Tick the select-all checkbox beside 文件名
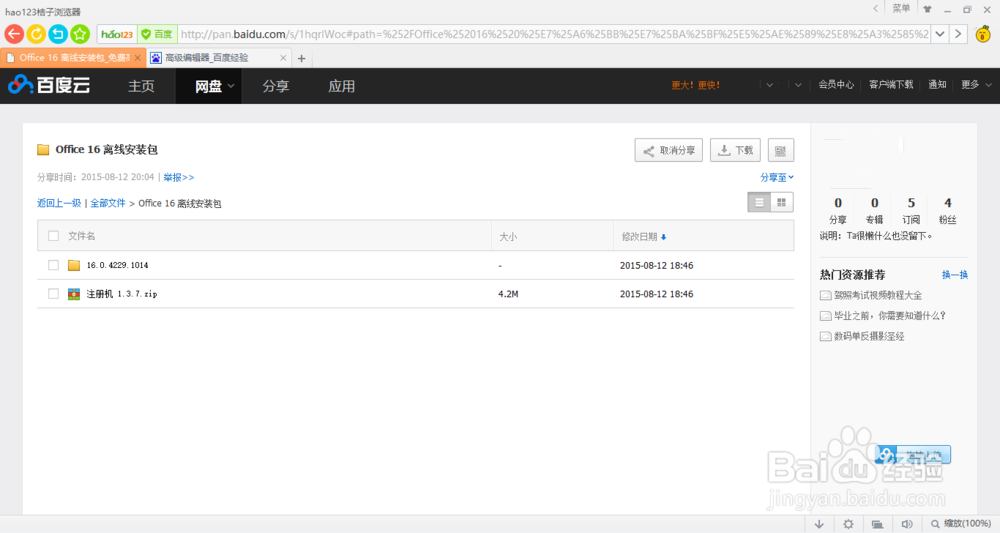 (54, 236)
